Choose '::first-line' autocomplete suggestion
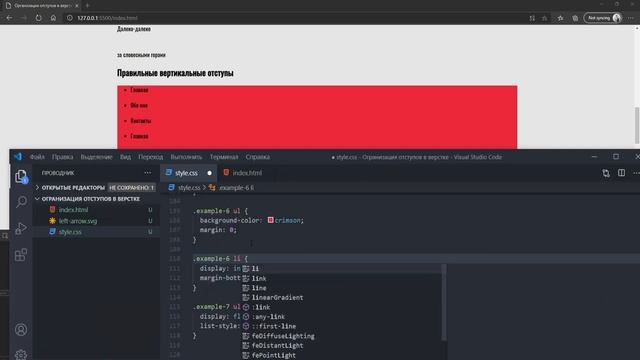This screenshot has width=640, height=360. (x=341, y=326)
